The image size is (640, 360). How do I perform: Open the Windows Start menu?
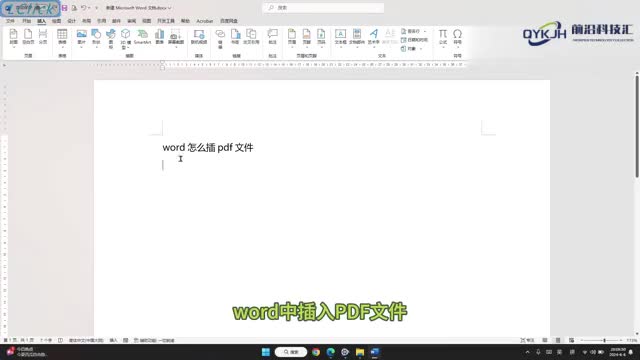(x=266, y=352)
